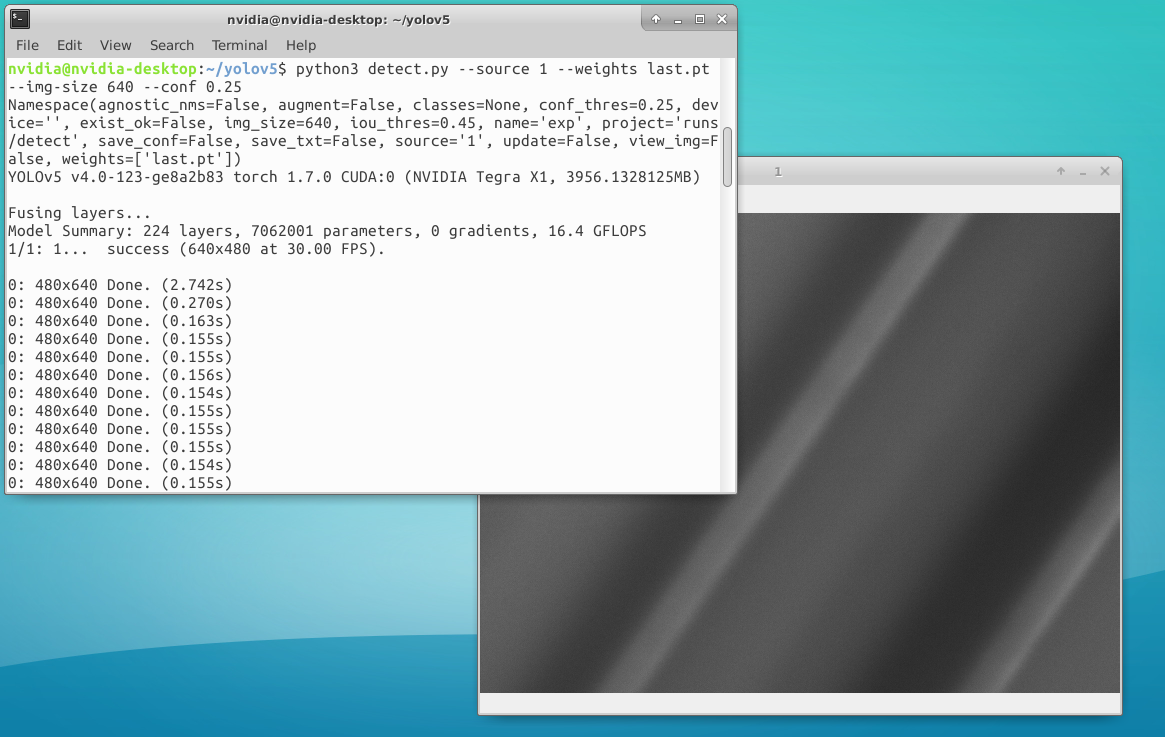Open the Terminal menu
Viewport: 1165px width, 737px height.
[239, 45]
